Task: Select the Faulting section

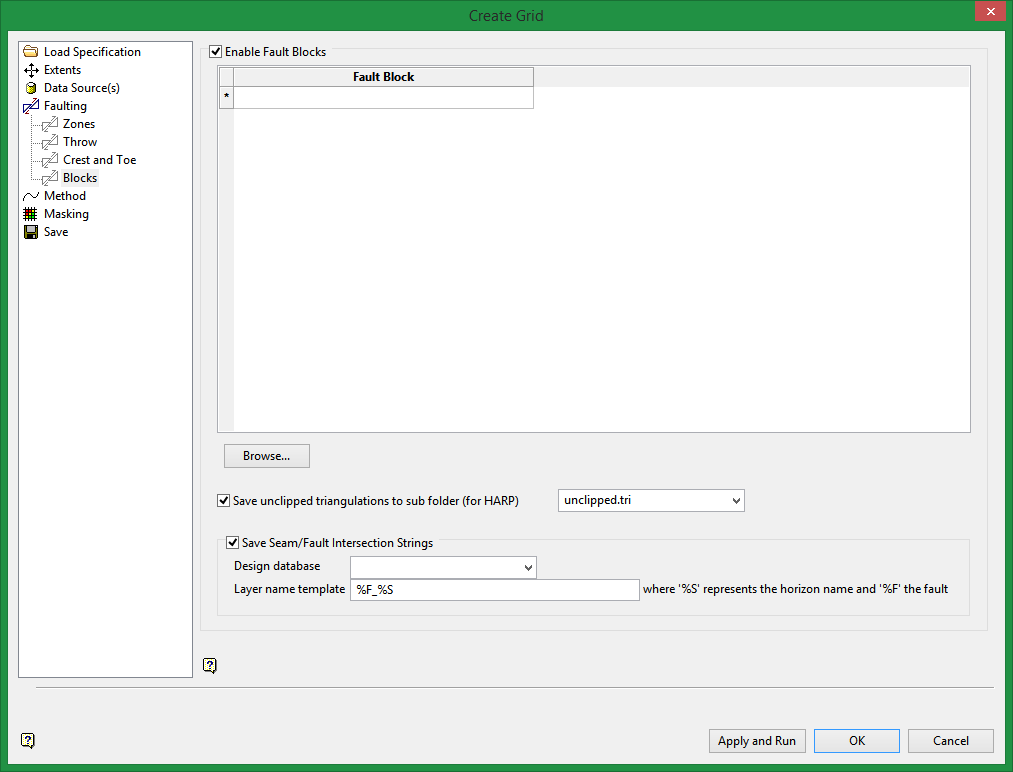Action: [67, 105]
